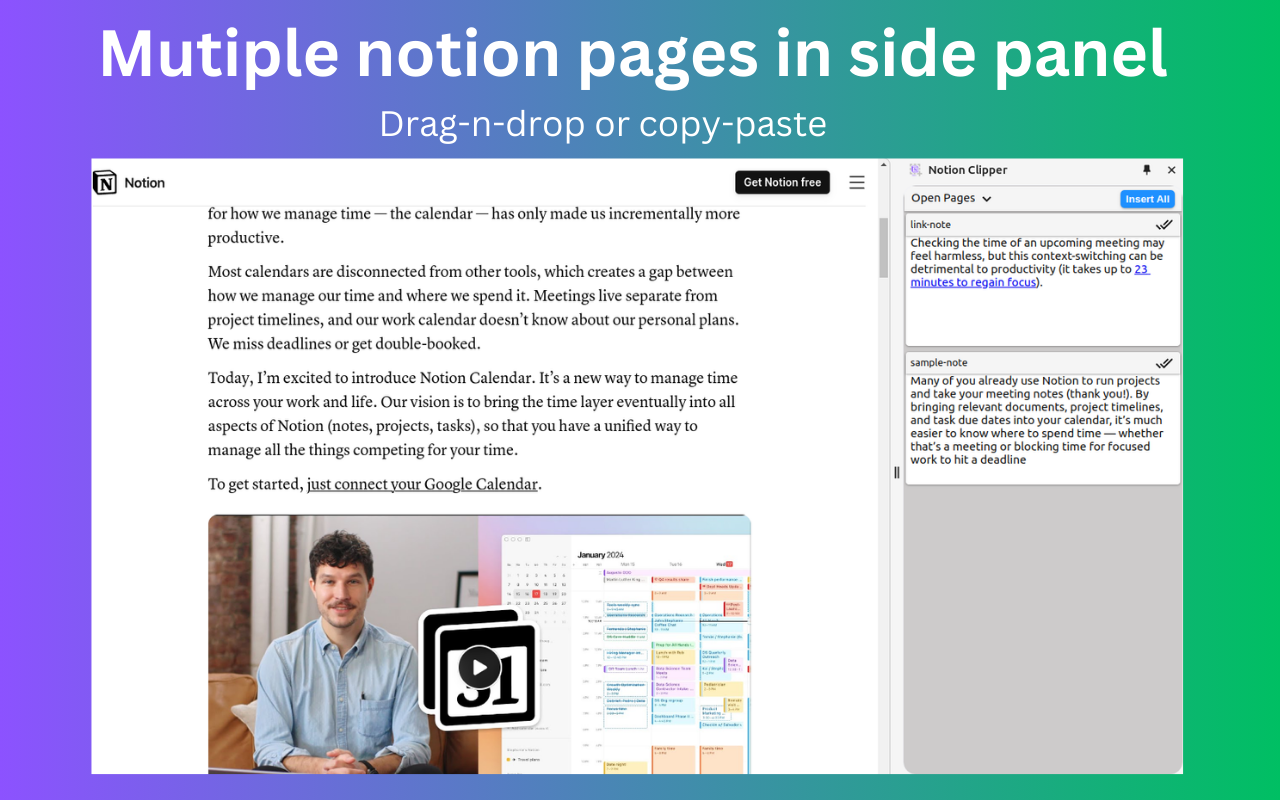
Task: Click inside the link-note text area
Action: 1043,291
